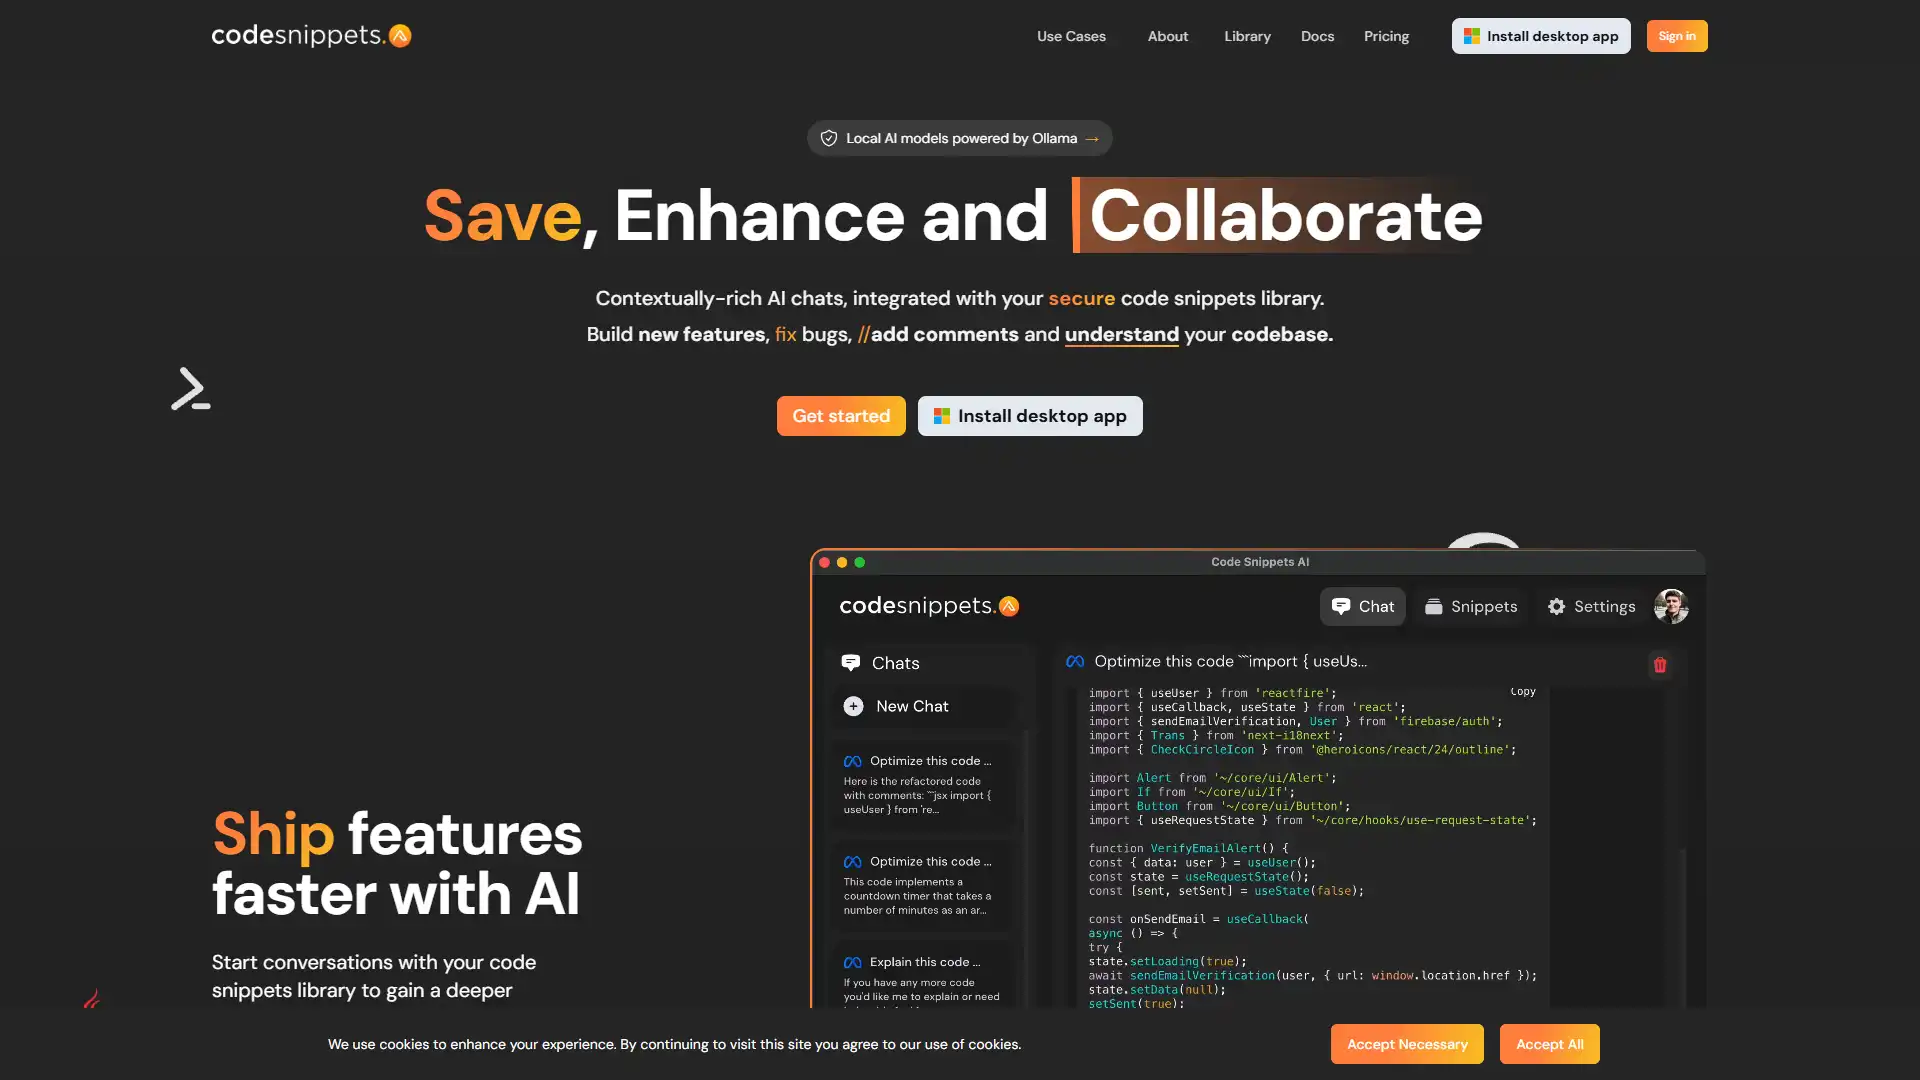1920x1080 pixels.
Task: Open the Use Cases menu
Action: click(x=1071, y=36)
